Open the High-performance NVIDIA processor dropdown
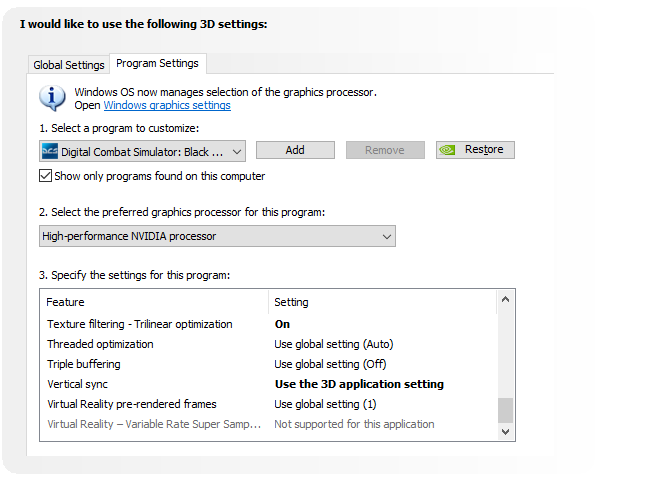 point(217,236)
